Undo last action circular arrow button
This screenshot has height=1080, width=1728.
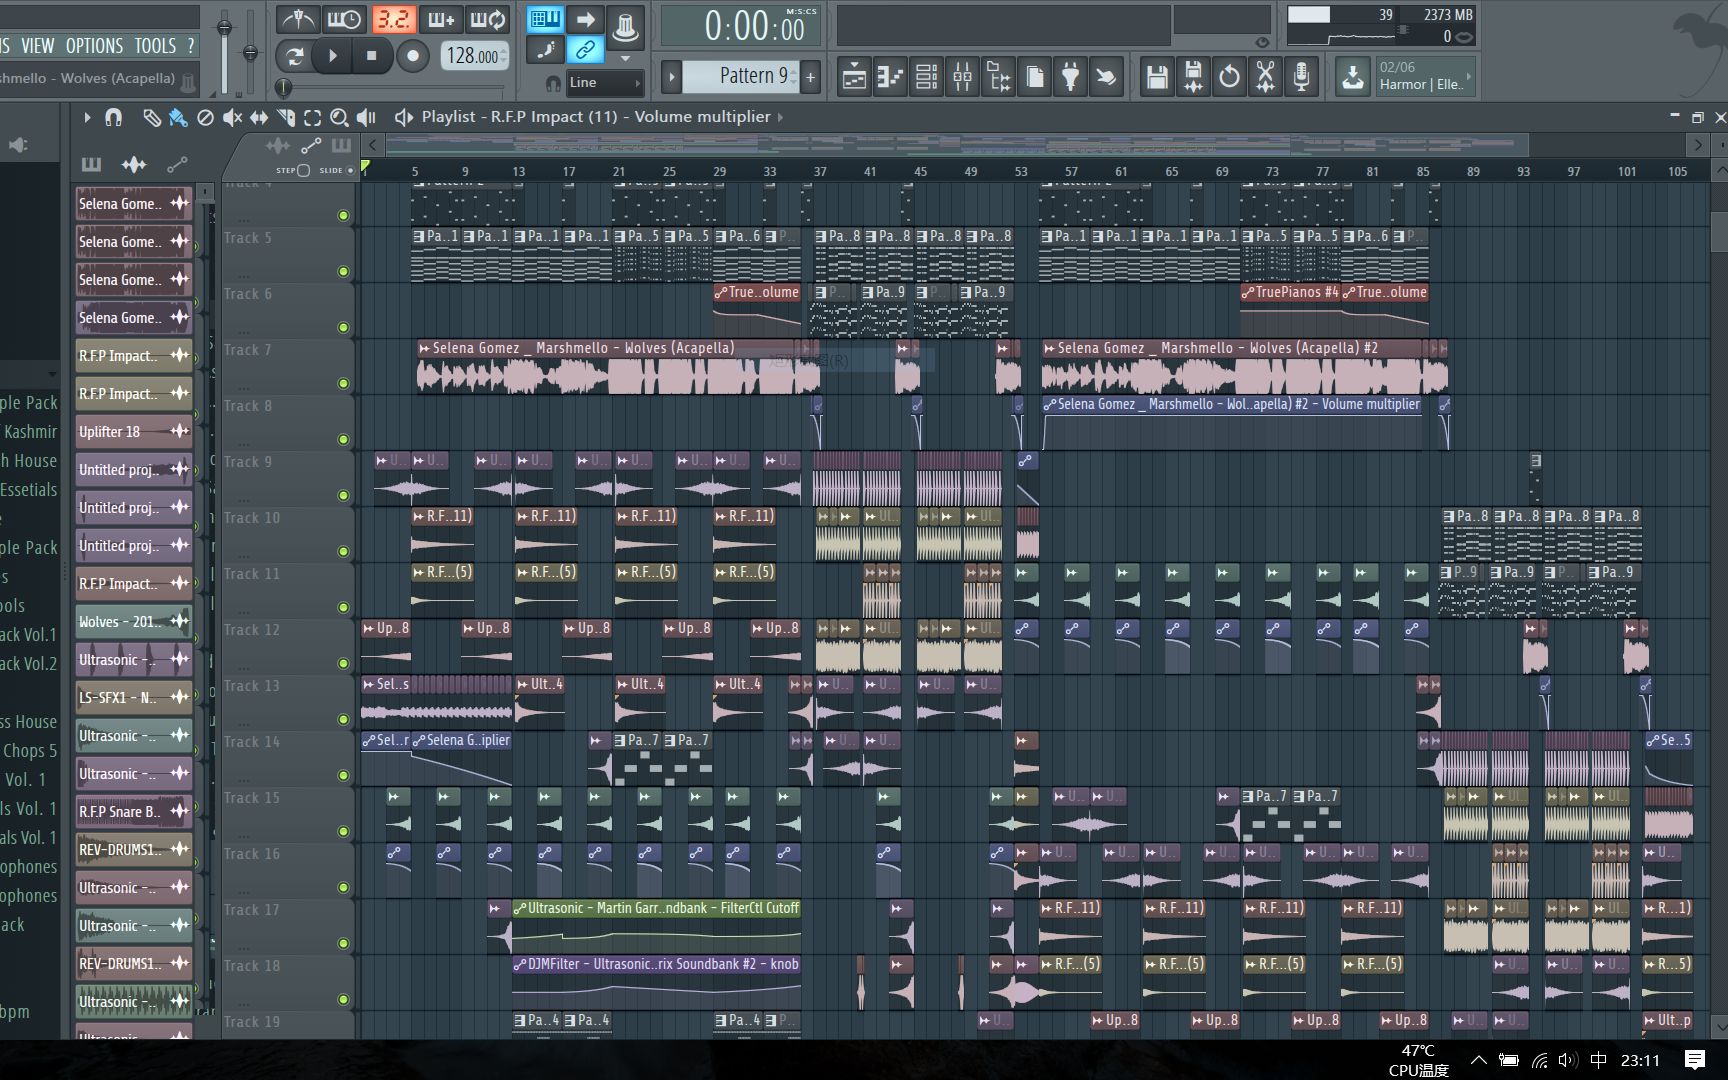click(x=1229, y=77)
